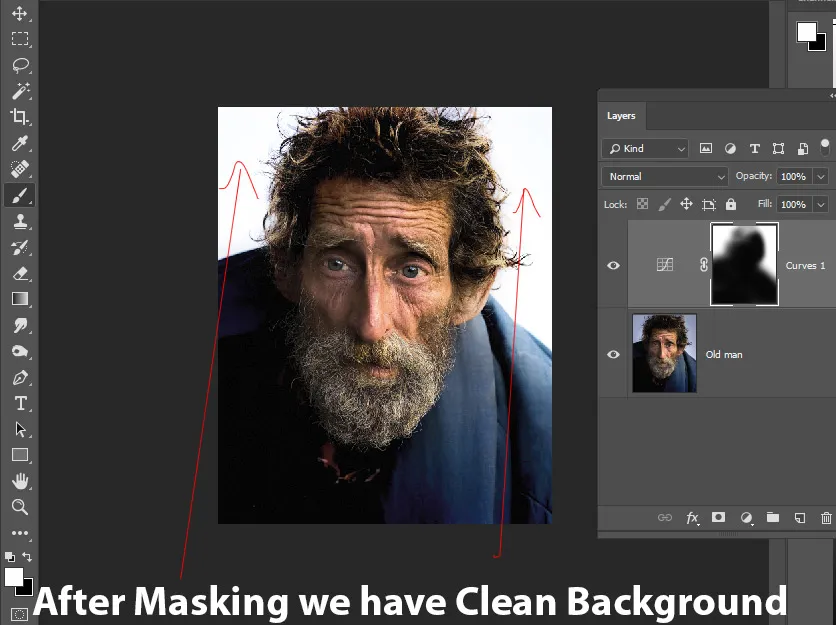
Task: Hide the Old man layer
Action: pyautogui.click(x=613, y=354)
